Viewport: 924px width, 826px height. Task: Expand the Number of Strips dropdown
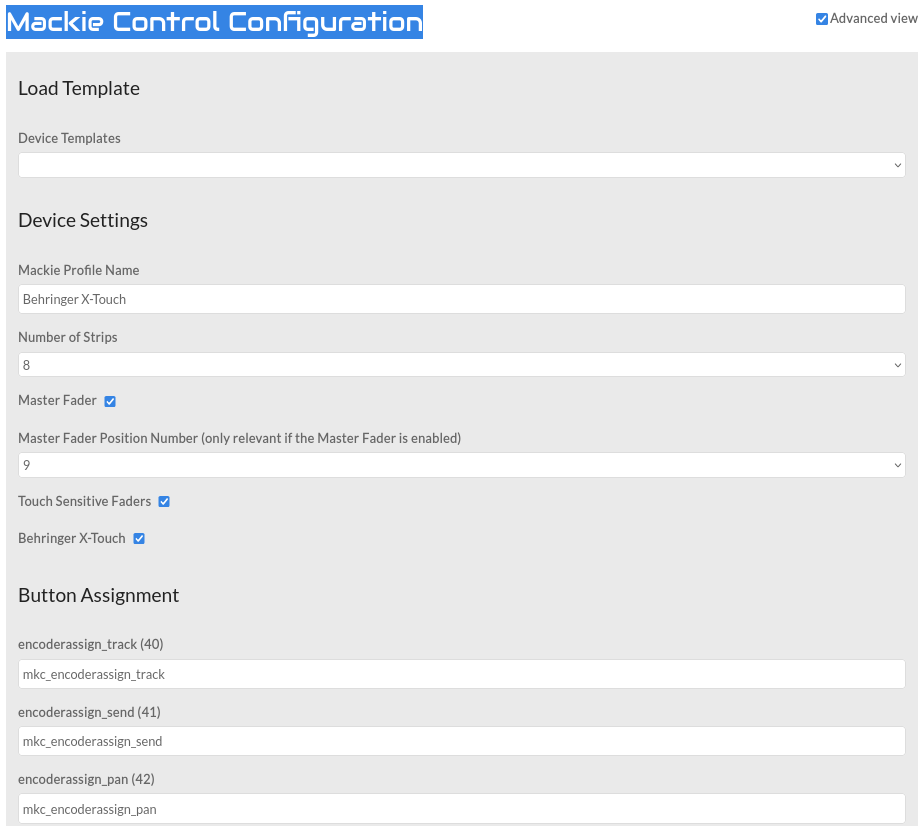(x=461, y=365)
